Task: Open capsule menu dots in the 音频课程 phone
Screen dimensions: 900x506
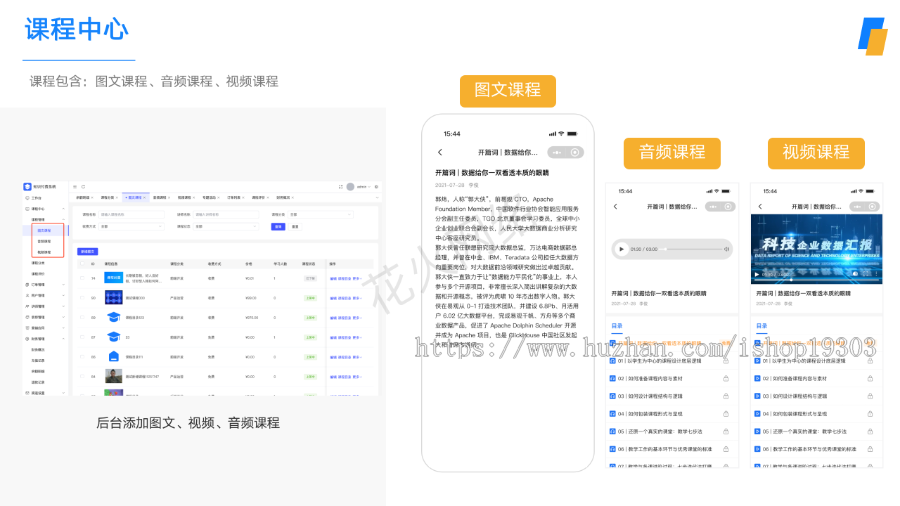Action: (713, 207)
